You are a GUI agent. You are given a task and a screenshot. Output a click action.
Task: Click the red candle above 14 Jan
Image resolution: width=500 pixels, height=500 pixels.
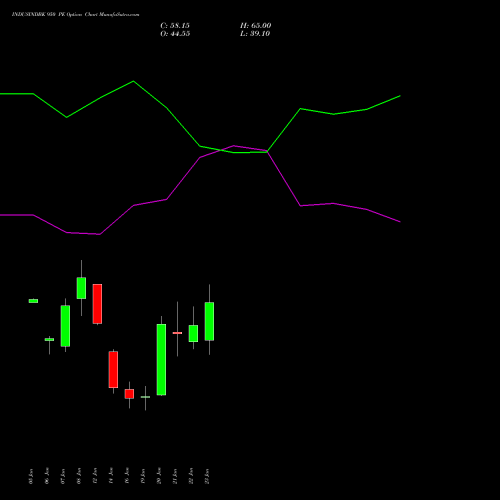(x=113, y=369)
